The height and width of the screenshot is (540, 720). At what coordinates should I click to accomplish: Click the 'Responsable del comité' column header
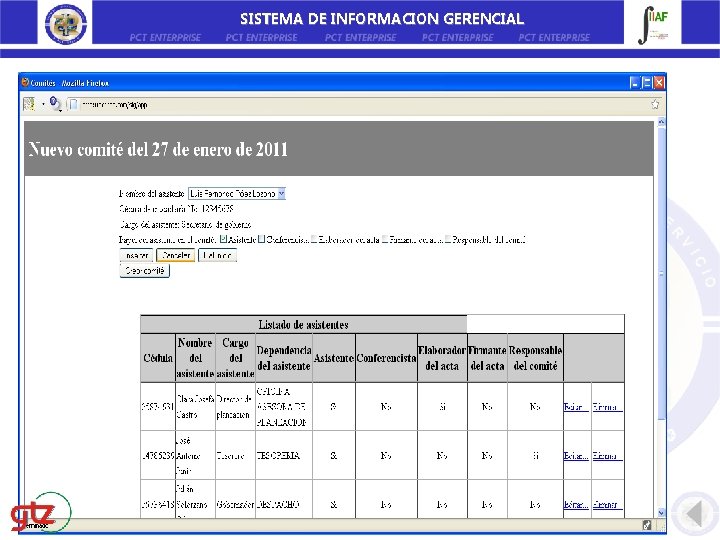(x=535, y=358)
